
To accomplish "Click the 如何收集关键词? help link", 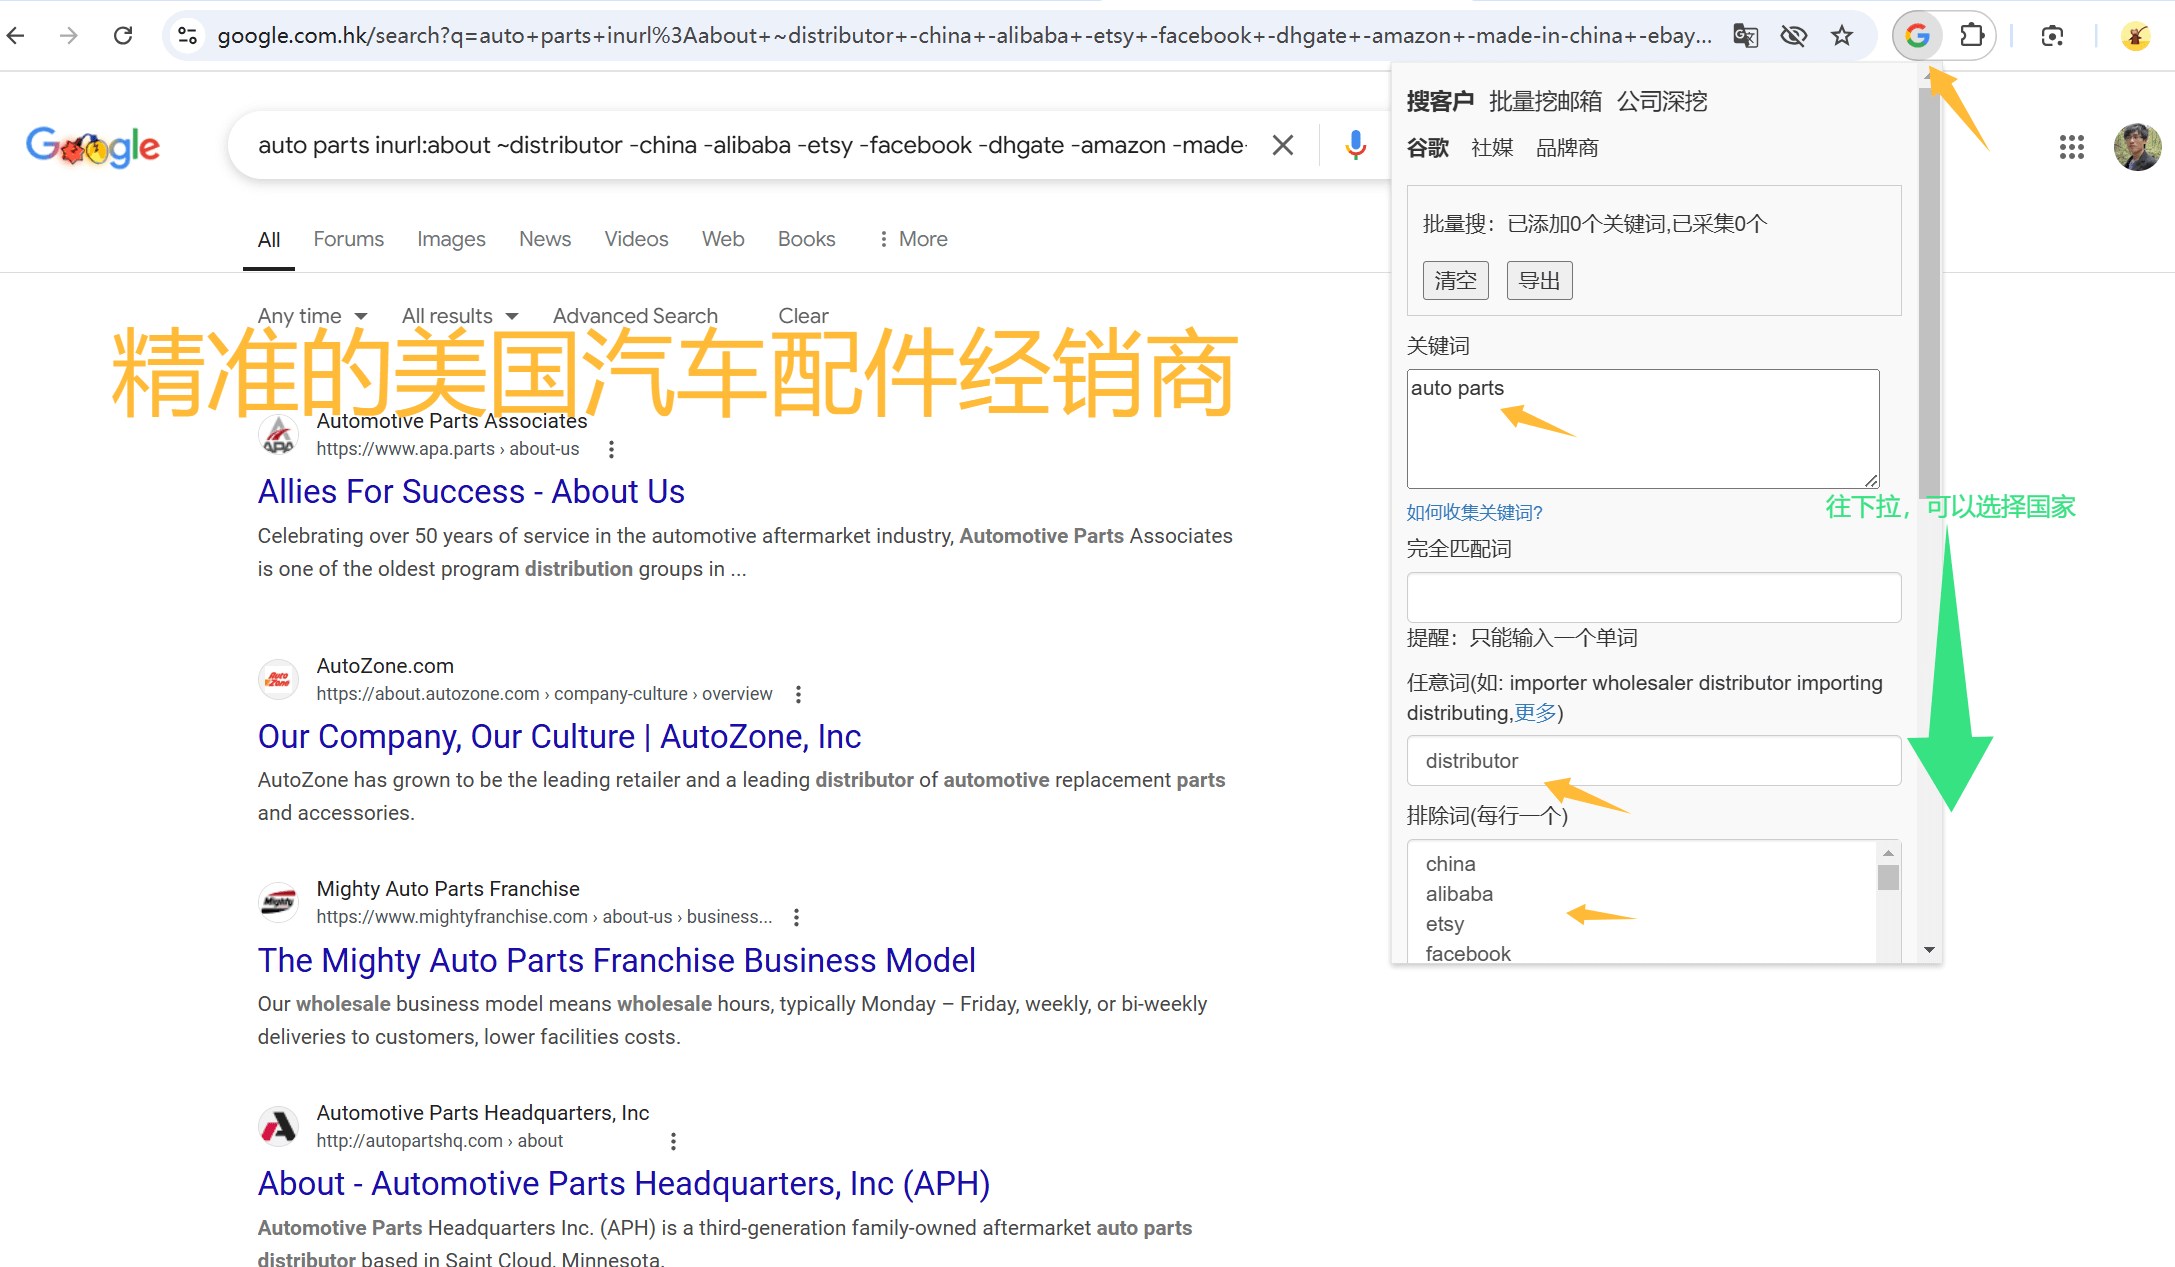I will coord(1474,513).
